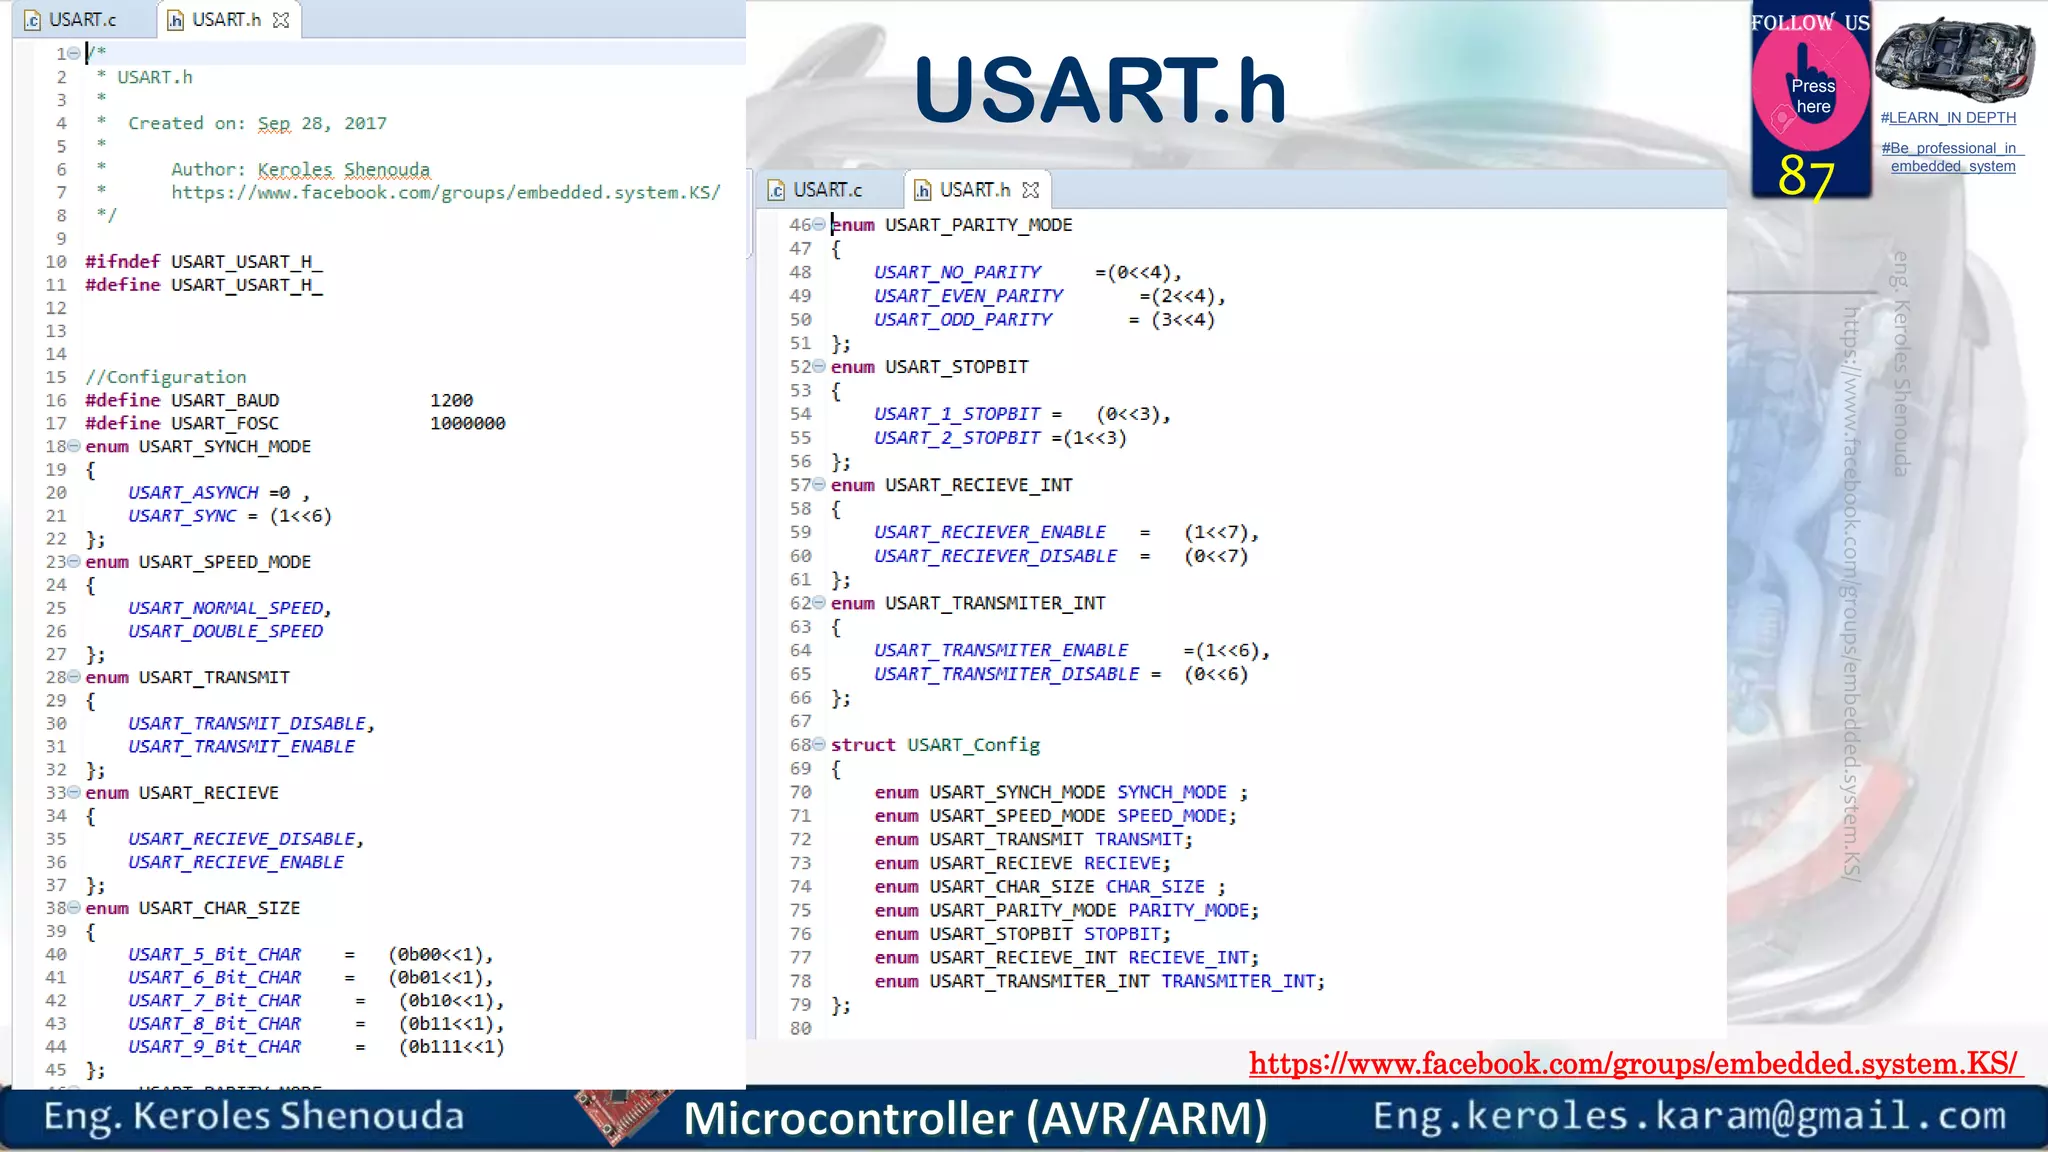Screen dimensions: 2048x1152
Task: Click USART_TRANSMIT_ENABLE enumerator
Action: tap(241, 746)
